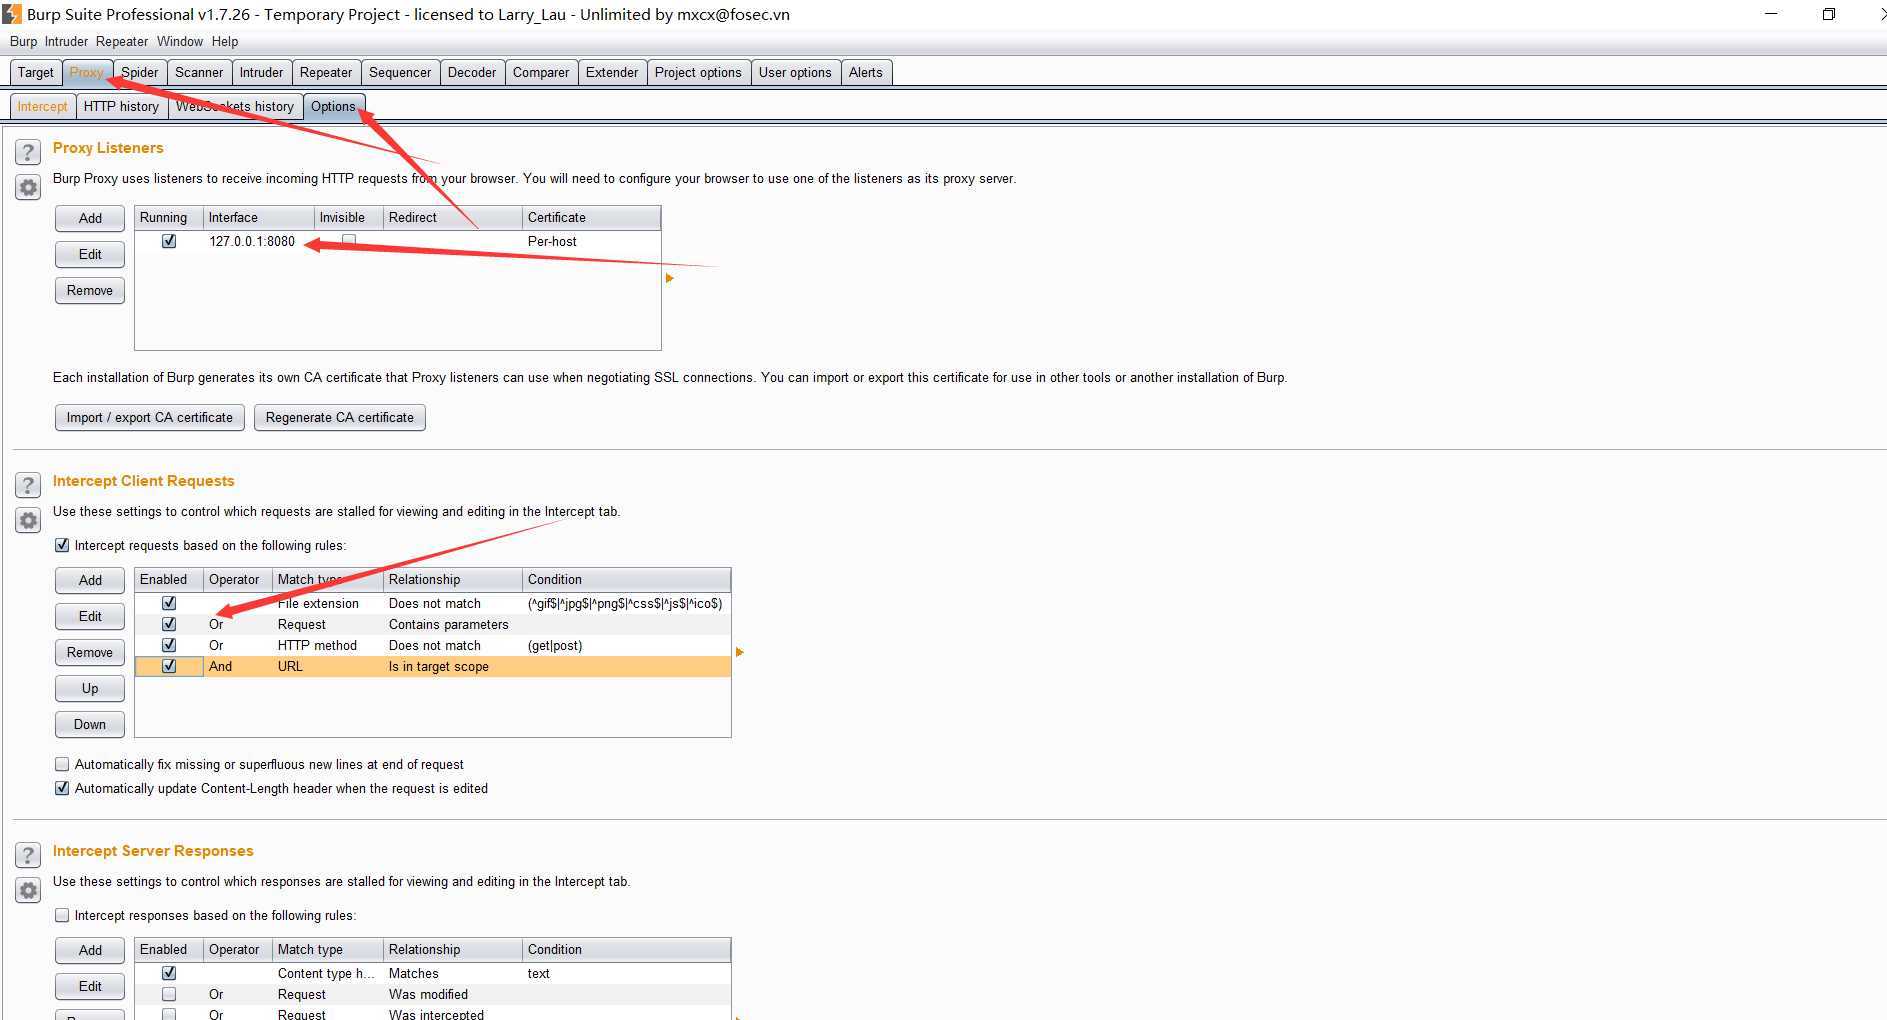This screenshot has height=1020, width=1887.
Task: Click Regenerate CA certificate
Action: [x=340, y=417]
